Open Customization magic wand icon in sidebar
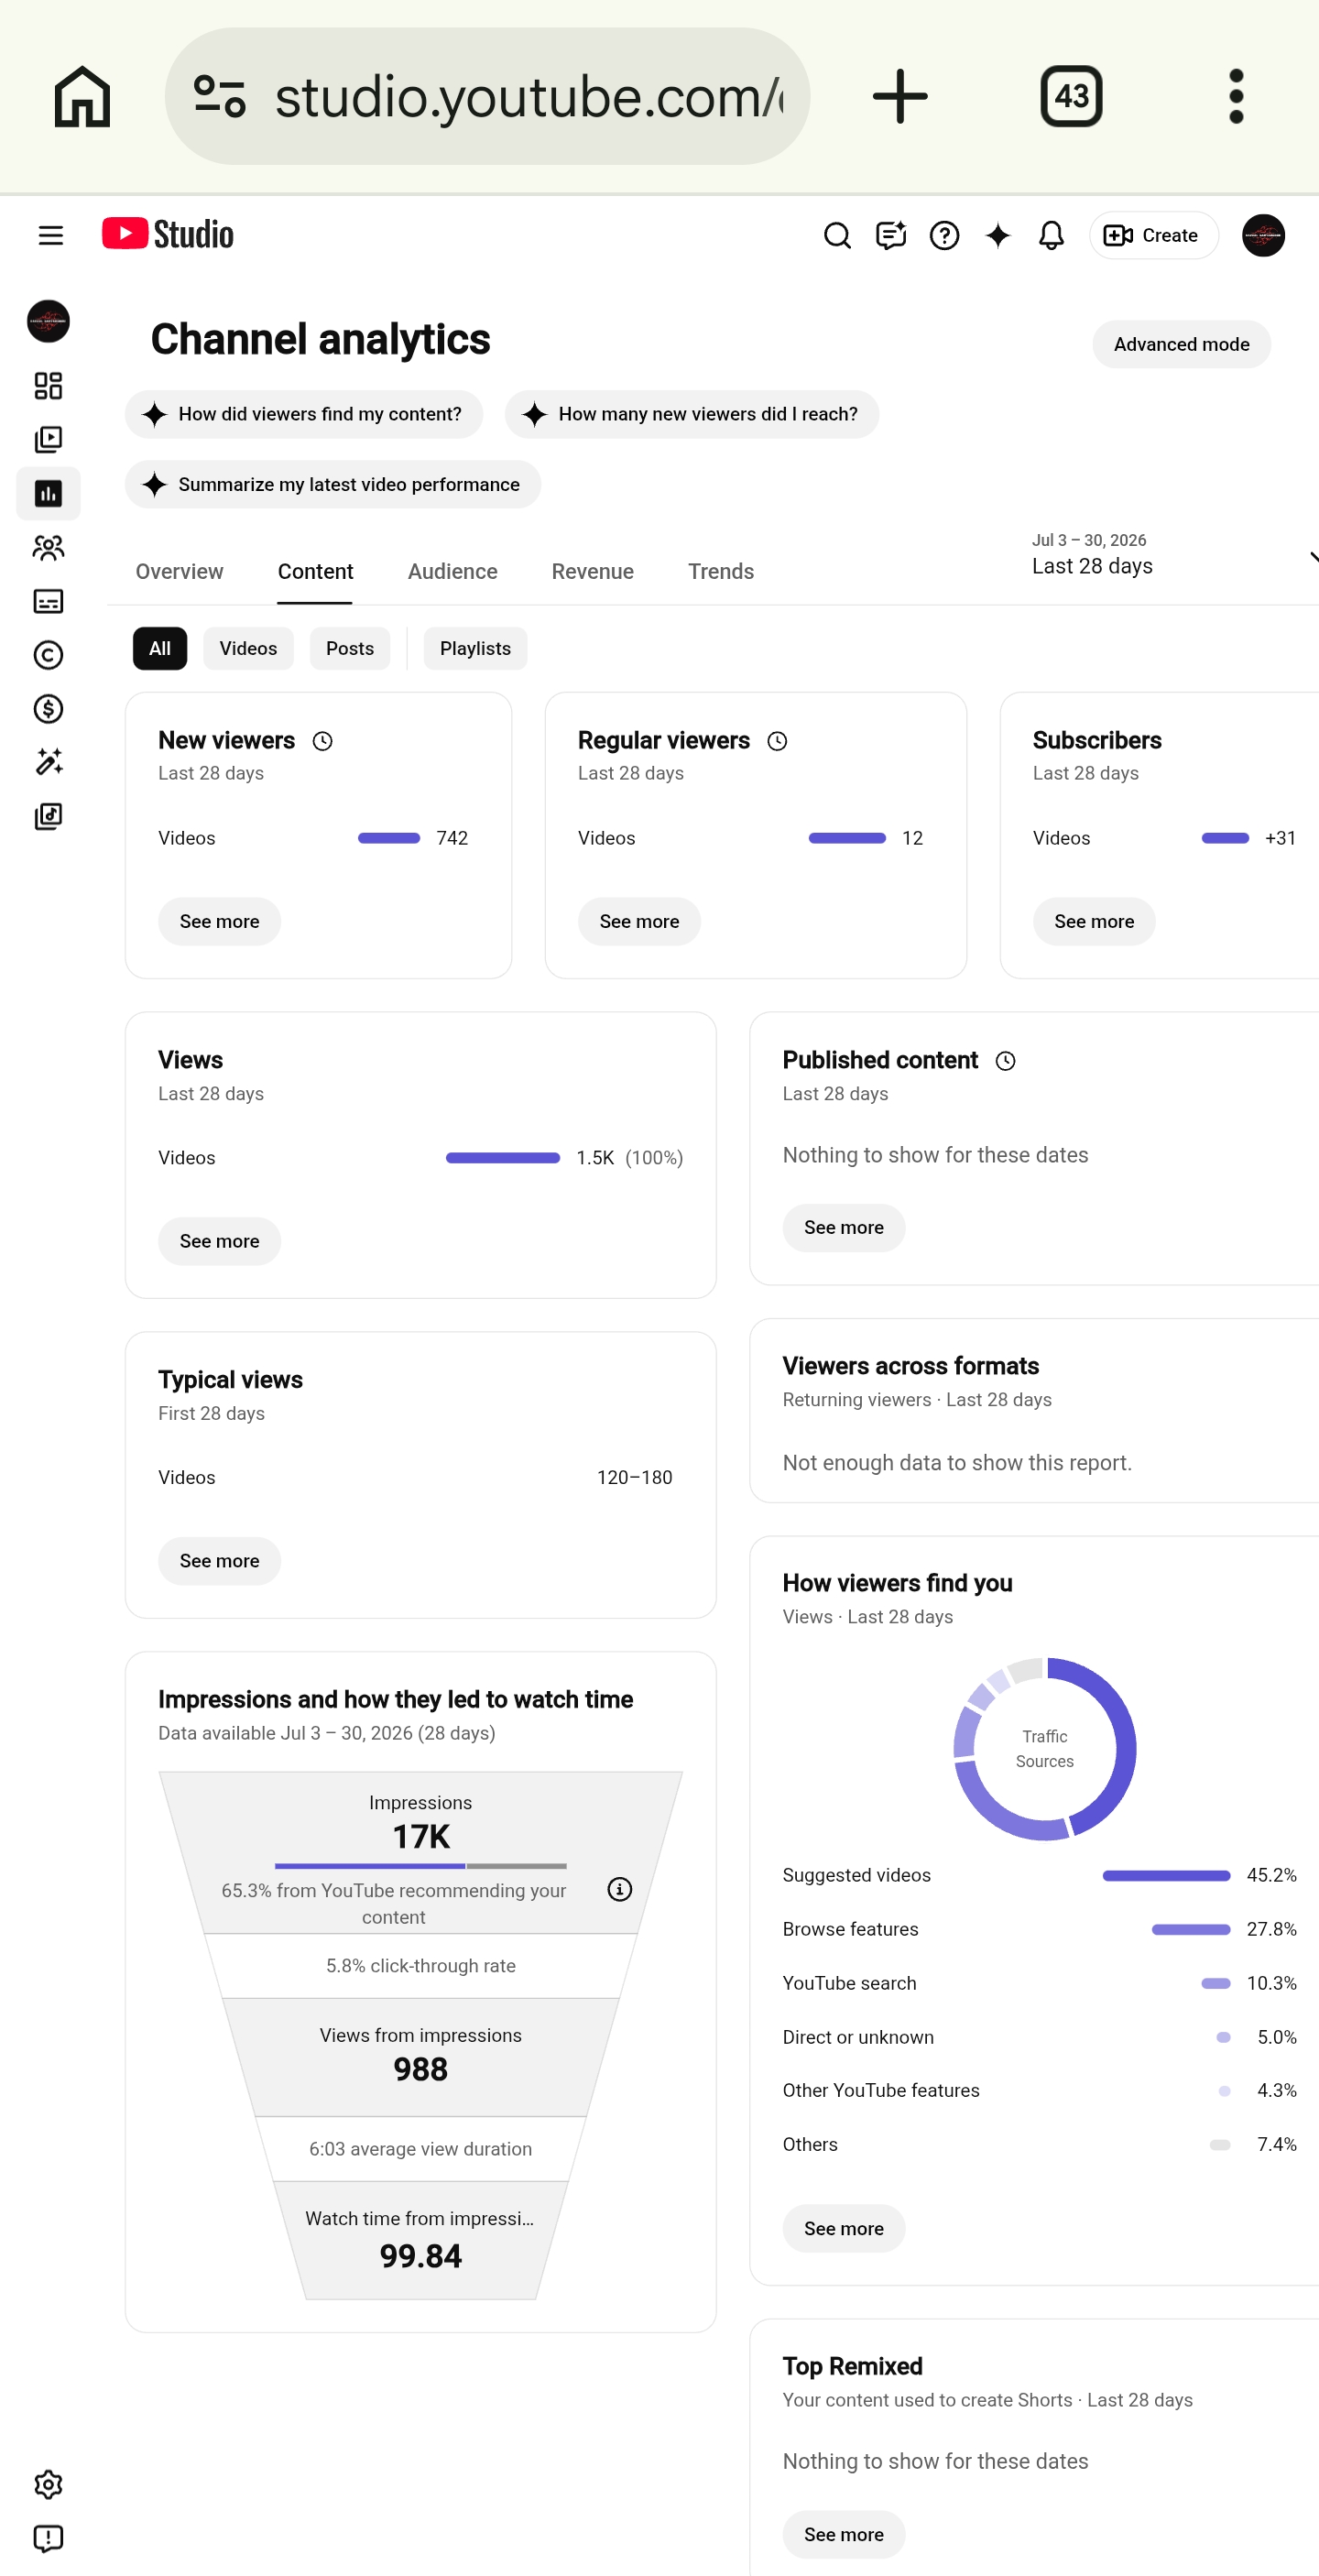 point(48,762)
